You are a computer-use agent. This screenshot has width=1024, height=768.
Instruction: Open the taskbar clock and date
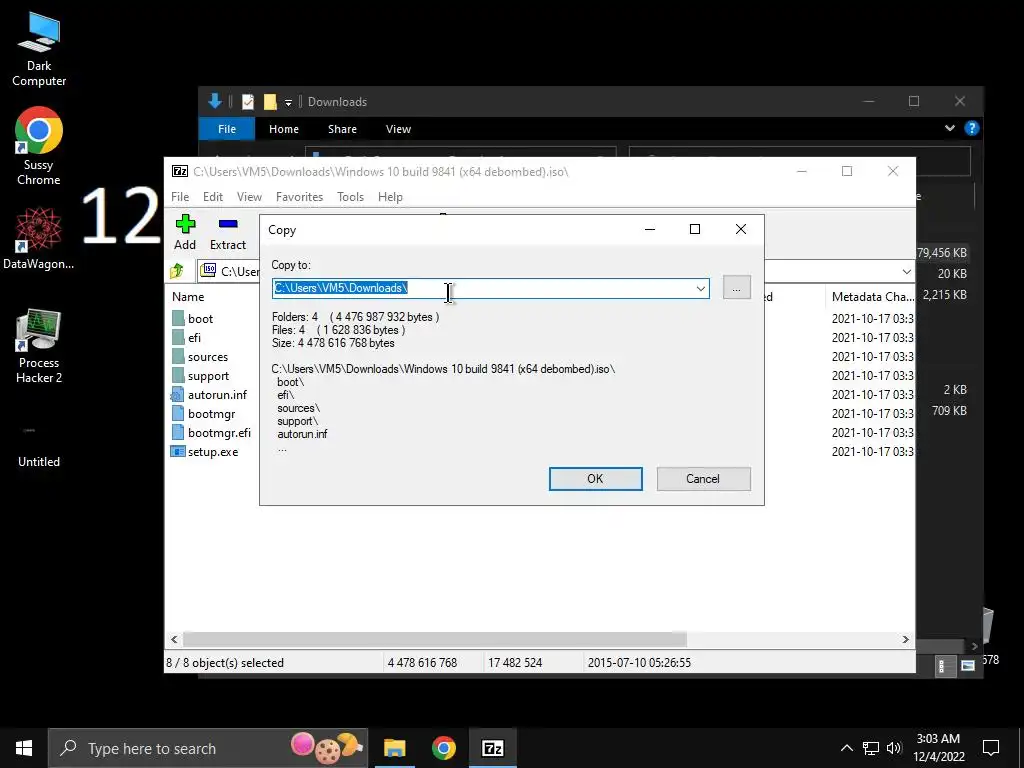coord(938,748)
